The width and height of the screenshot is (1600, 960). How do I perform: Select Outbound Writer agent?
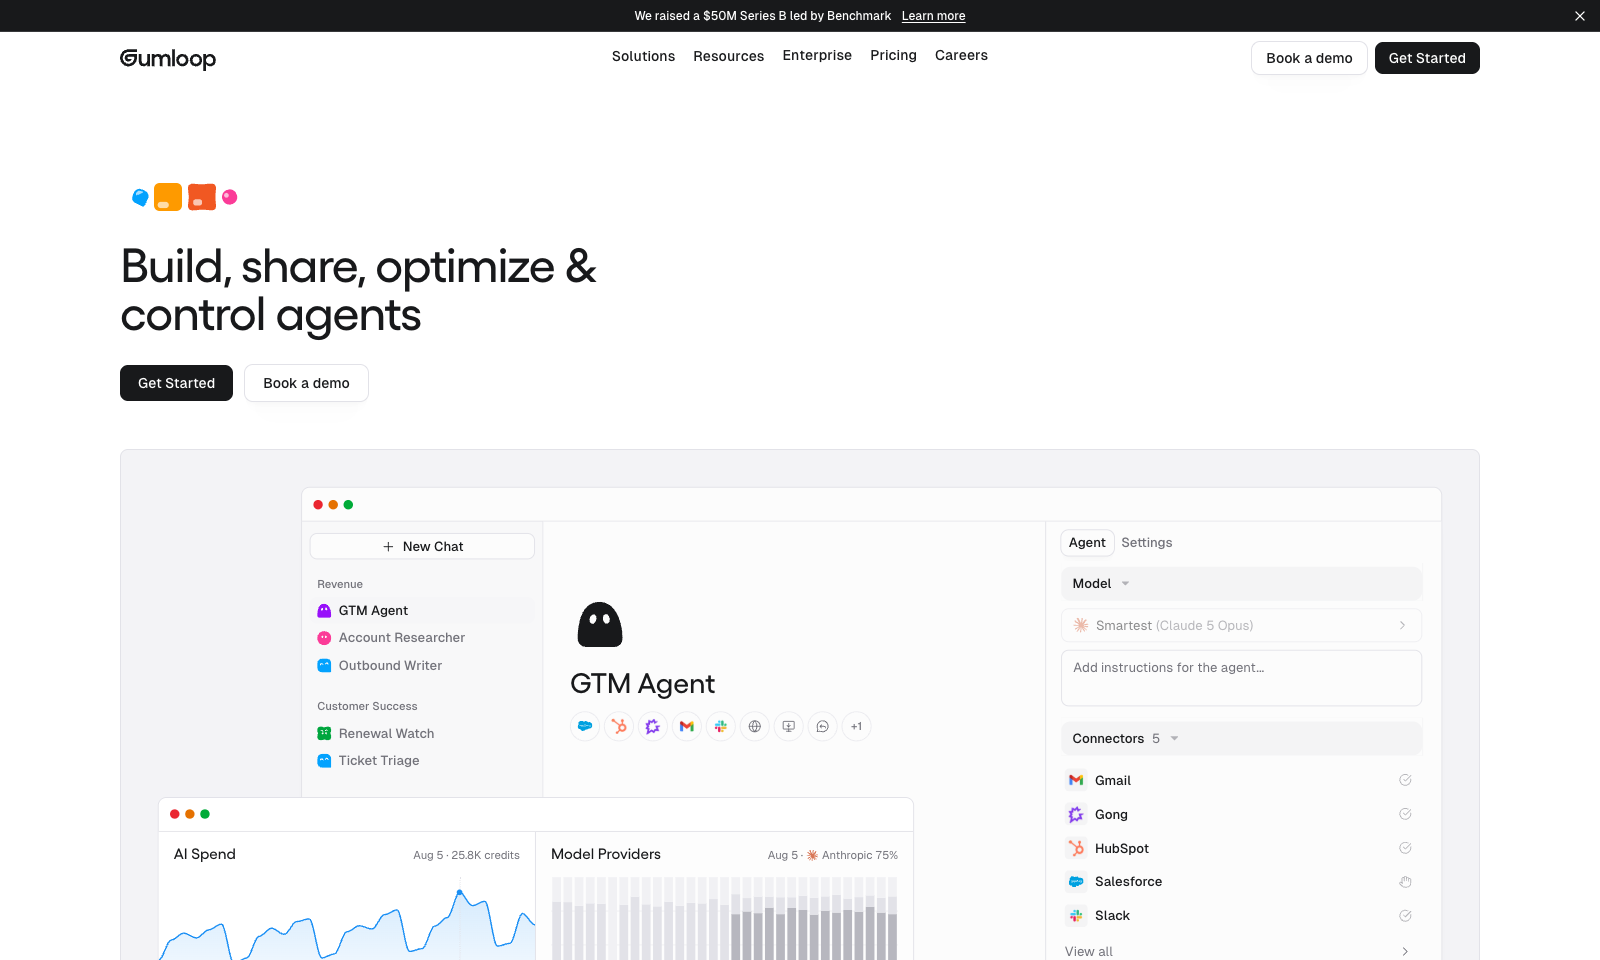[422, 666]
